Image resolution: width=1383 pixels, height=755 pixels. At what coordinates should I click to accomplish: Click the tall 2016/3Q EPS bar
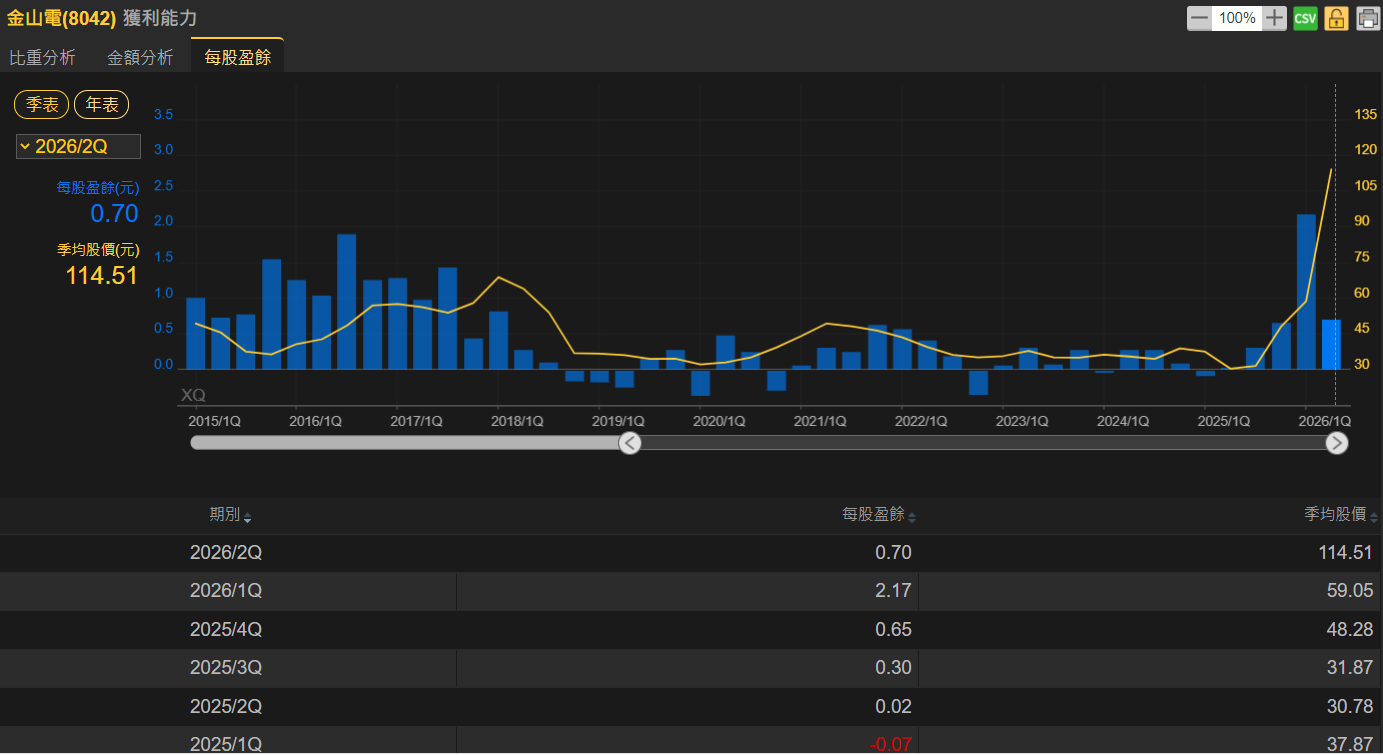(x=346, y=302)
